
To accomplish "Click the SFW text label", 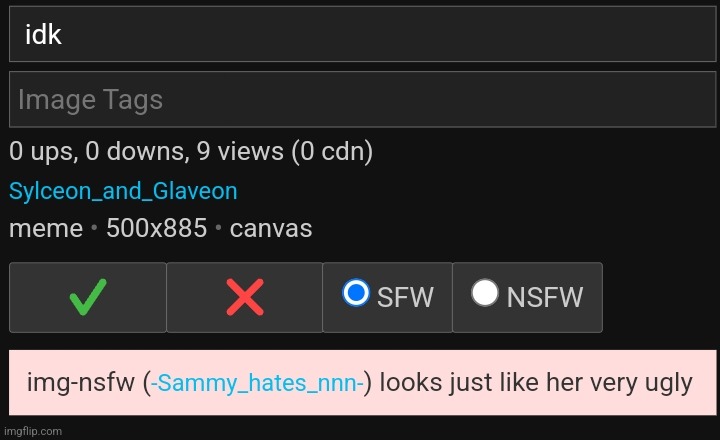I will [x=405, y=297].
